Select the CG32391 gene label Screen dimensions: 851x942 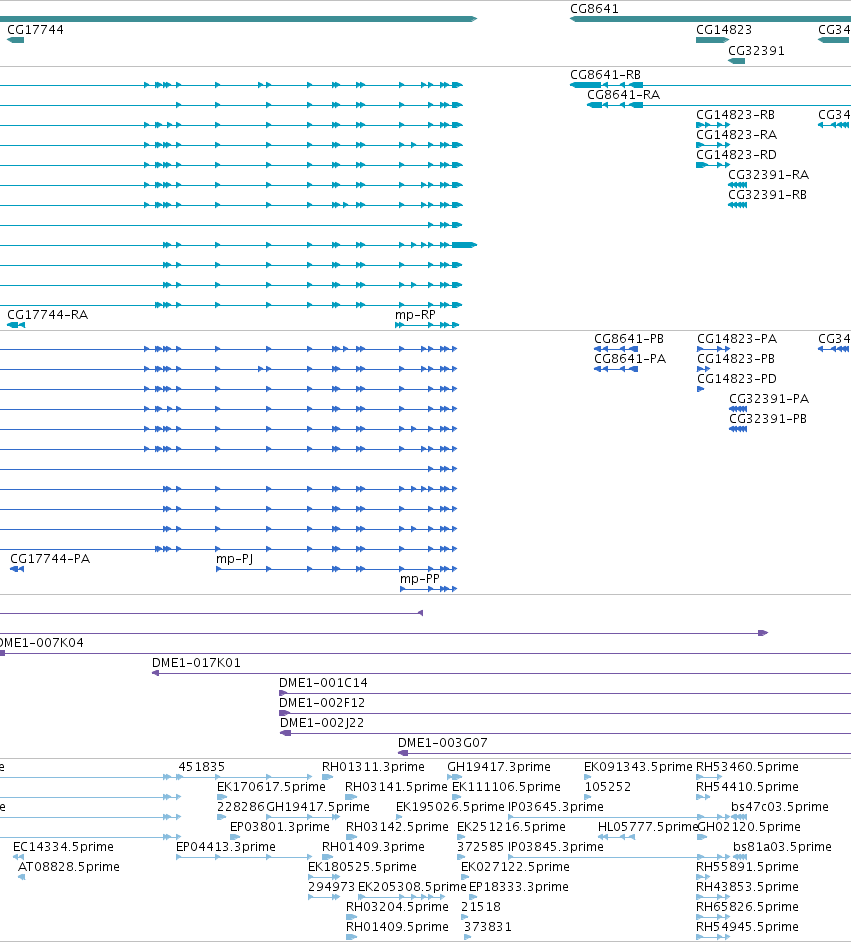pos(756,50)
